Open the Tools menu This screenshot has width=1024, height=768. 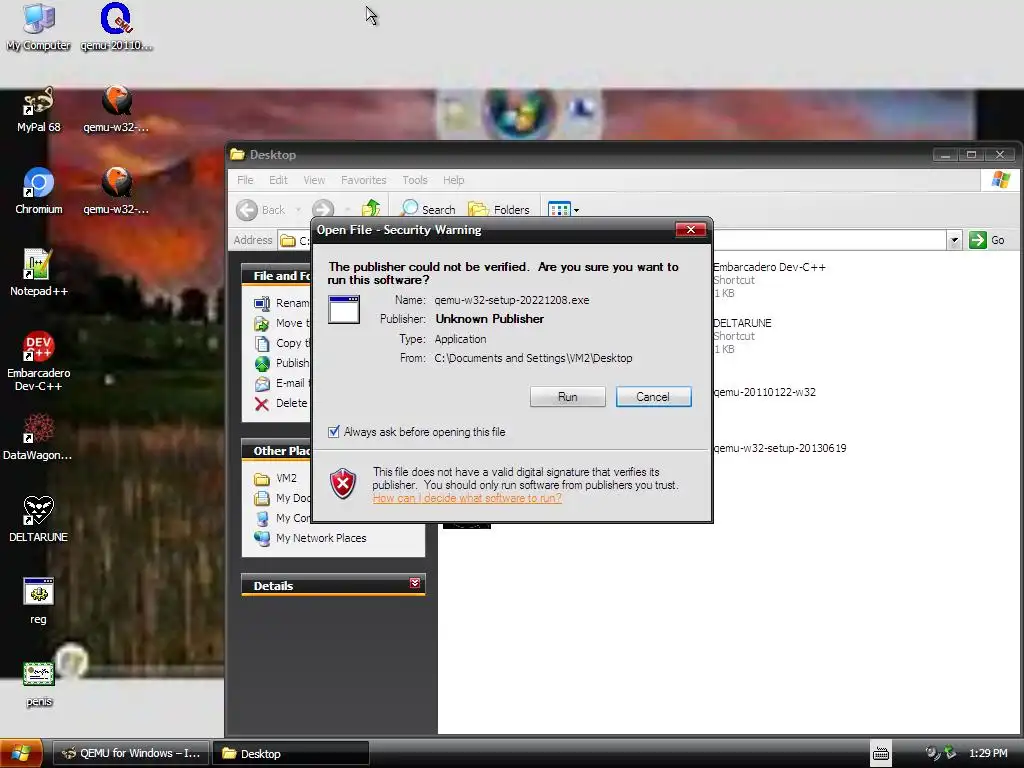[415, 180]
